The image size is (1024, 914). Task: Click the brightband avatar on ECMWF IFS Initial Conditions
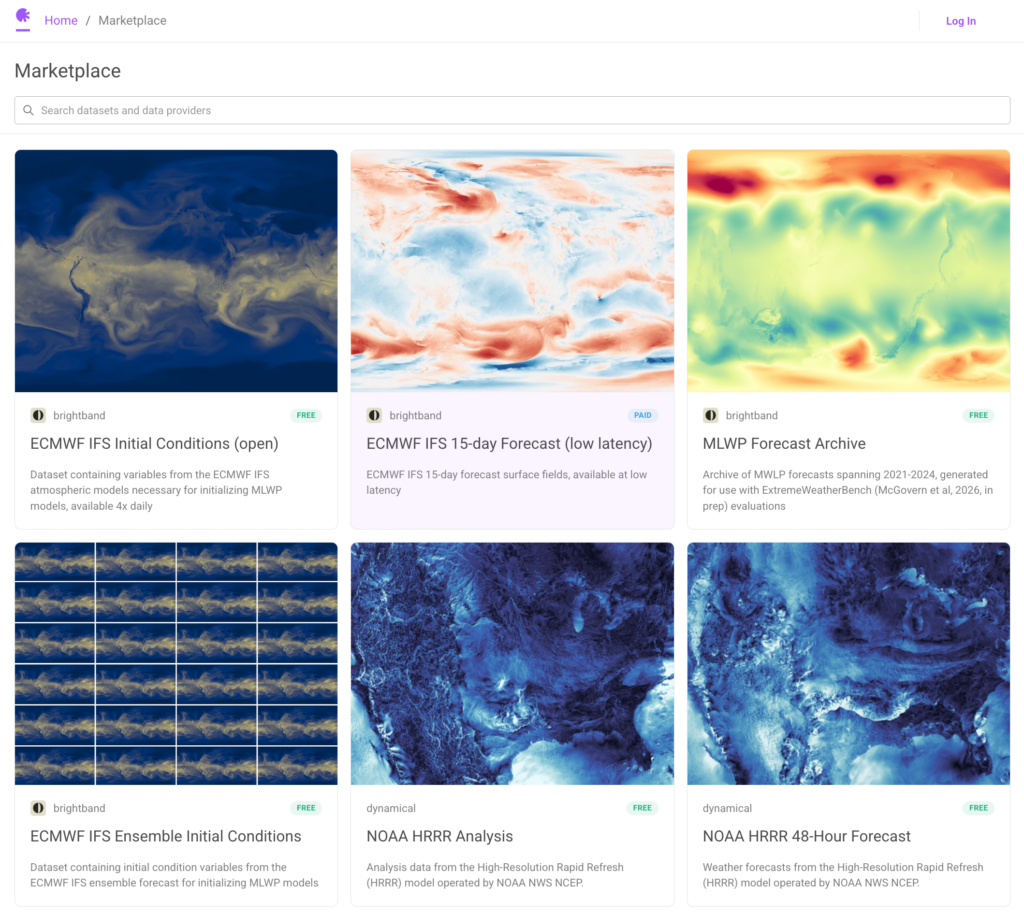click(37, 415)
